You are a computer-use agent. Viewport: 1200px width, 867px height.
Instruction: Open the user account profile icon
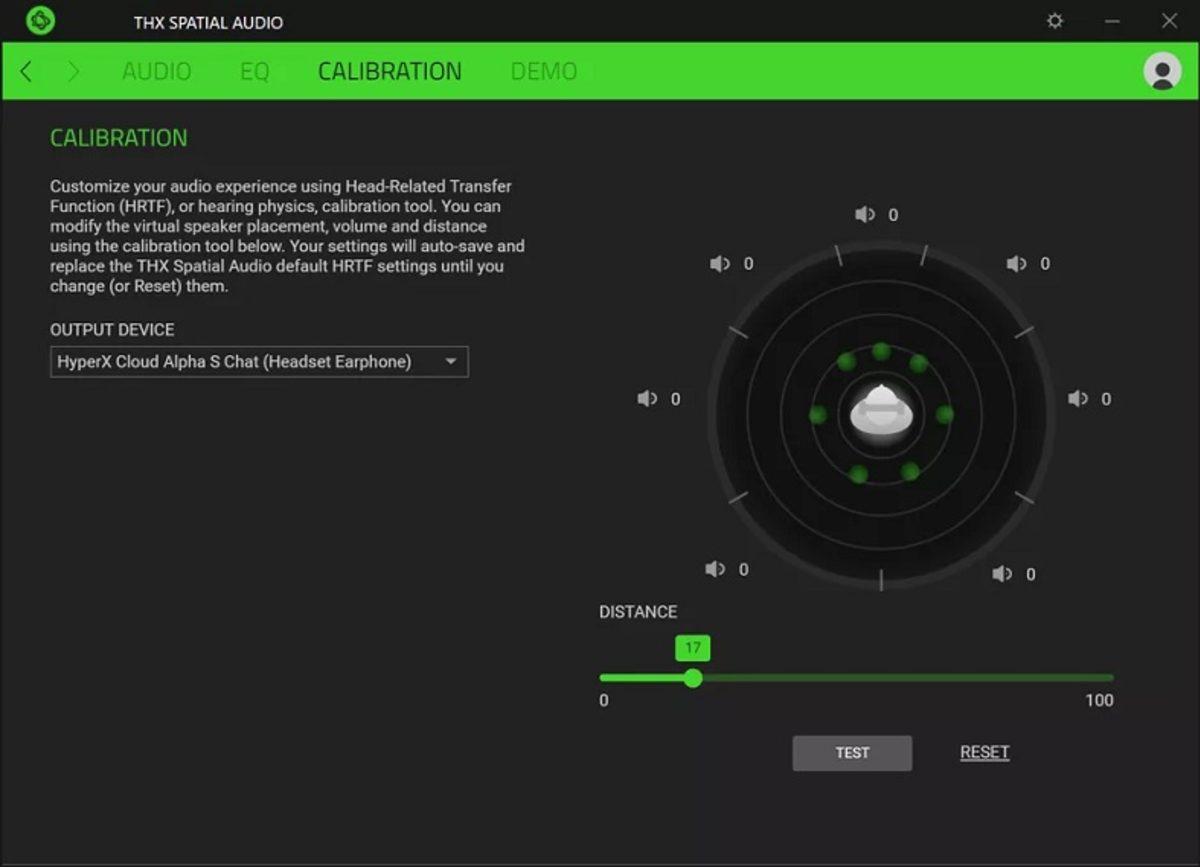tap(1163, 71)
